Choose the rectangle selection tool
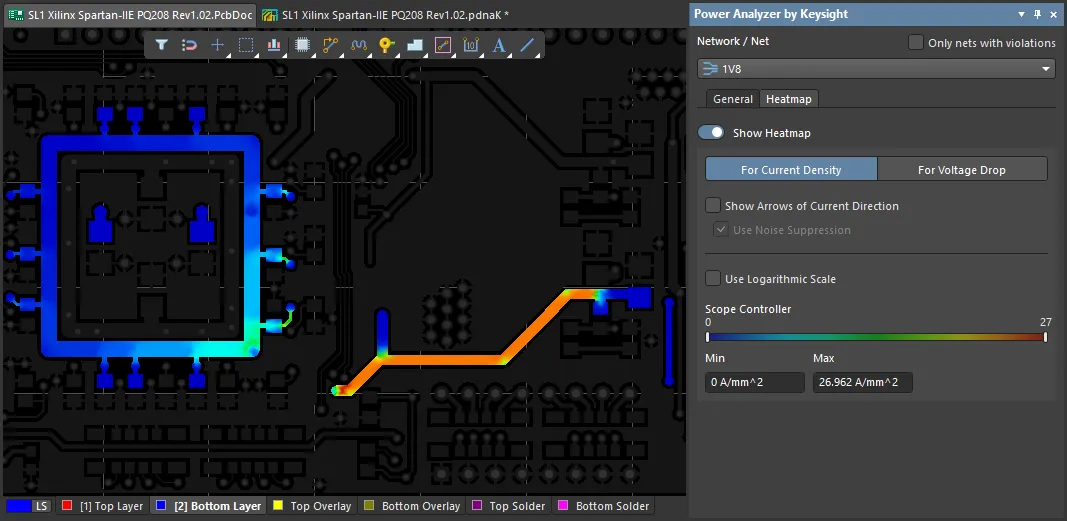1067x521 pixels. (x=246, y=45)
